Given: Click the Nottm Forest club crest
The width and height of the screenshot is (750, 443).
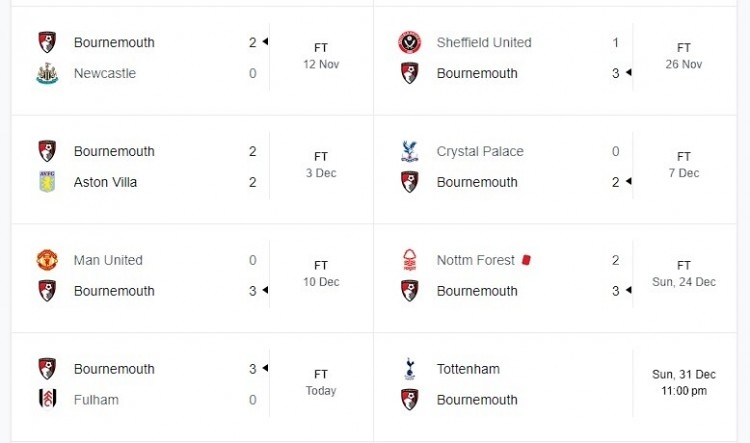Looking at the screenshot, I should click(x=409, y=260).
